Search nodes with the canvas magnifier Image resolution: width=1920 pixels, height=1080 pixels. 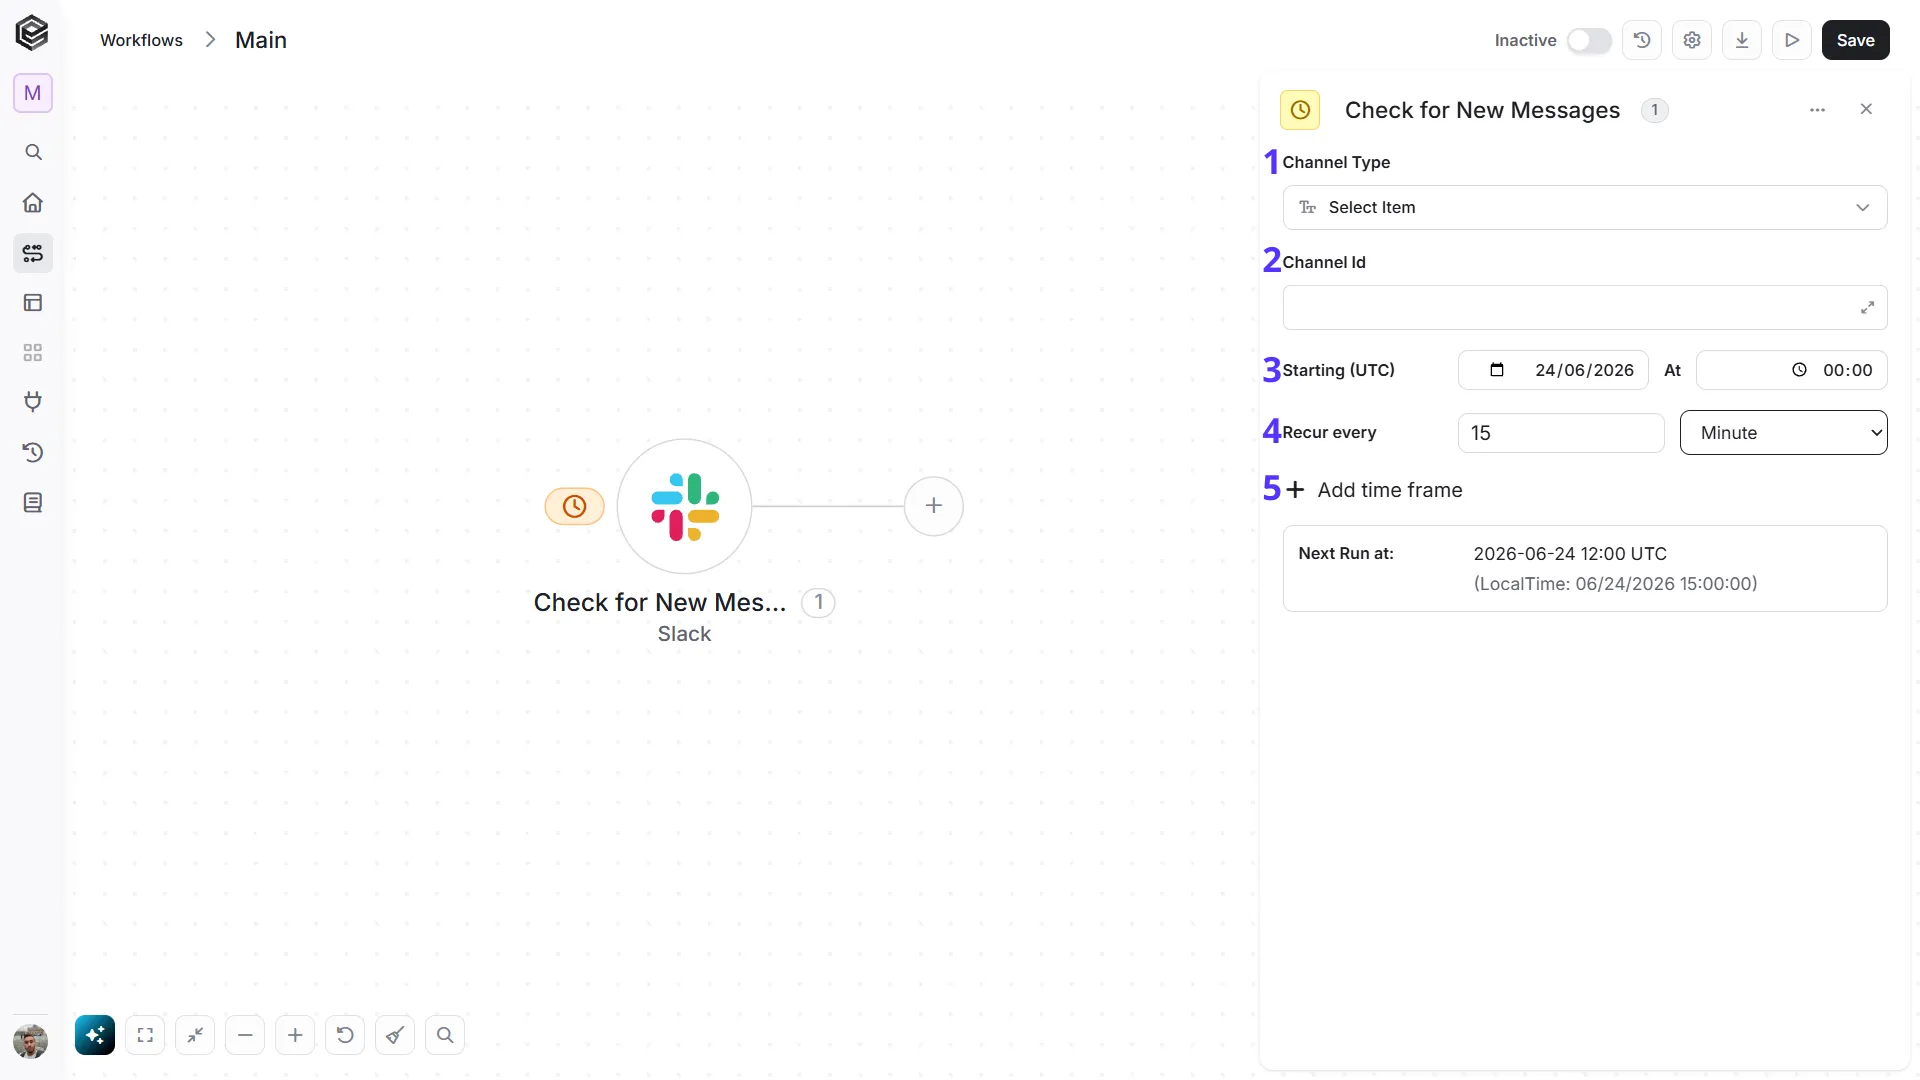pos(445,1035)
